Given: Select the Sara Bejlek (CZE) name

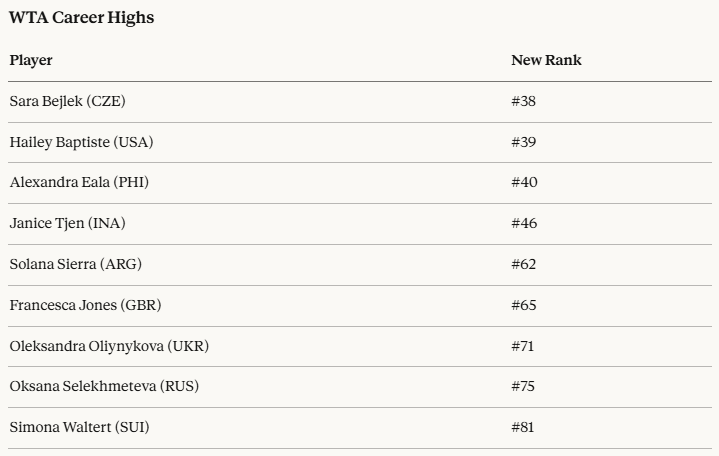Looking at the screenshot, I should coord(67,101).
